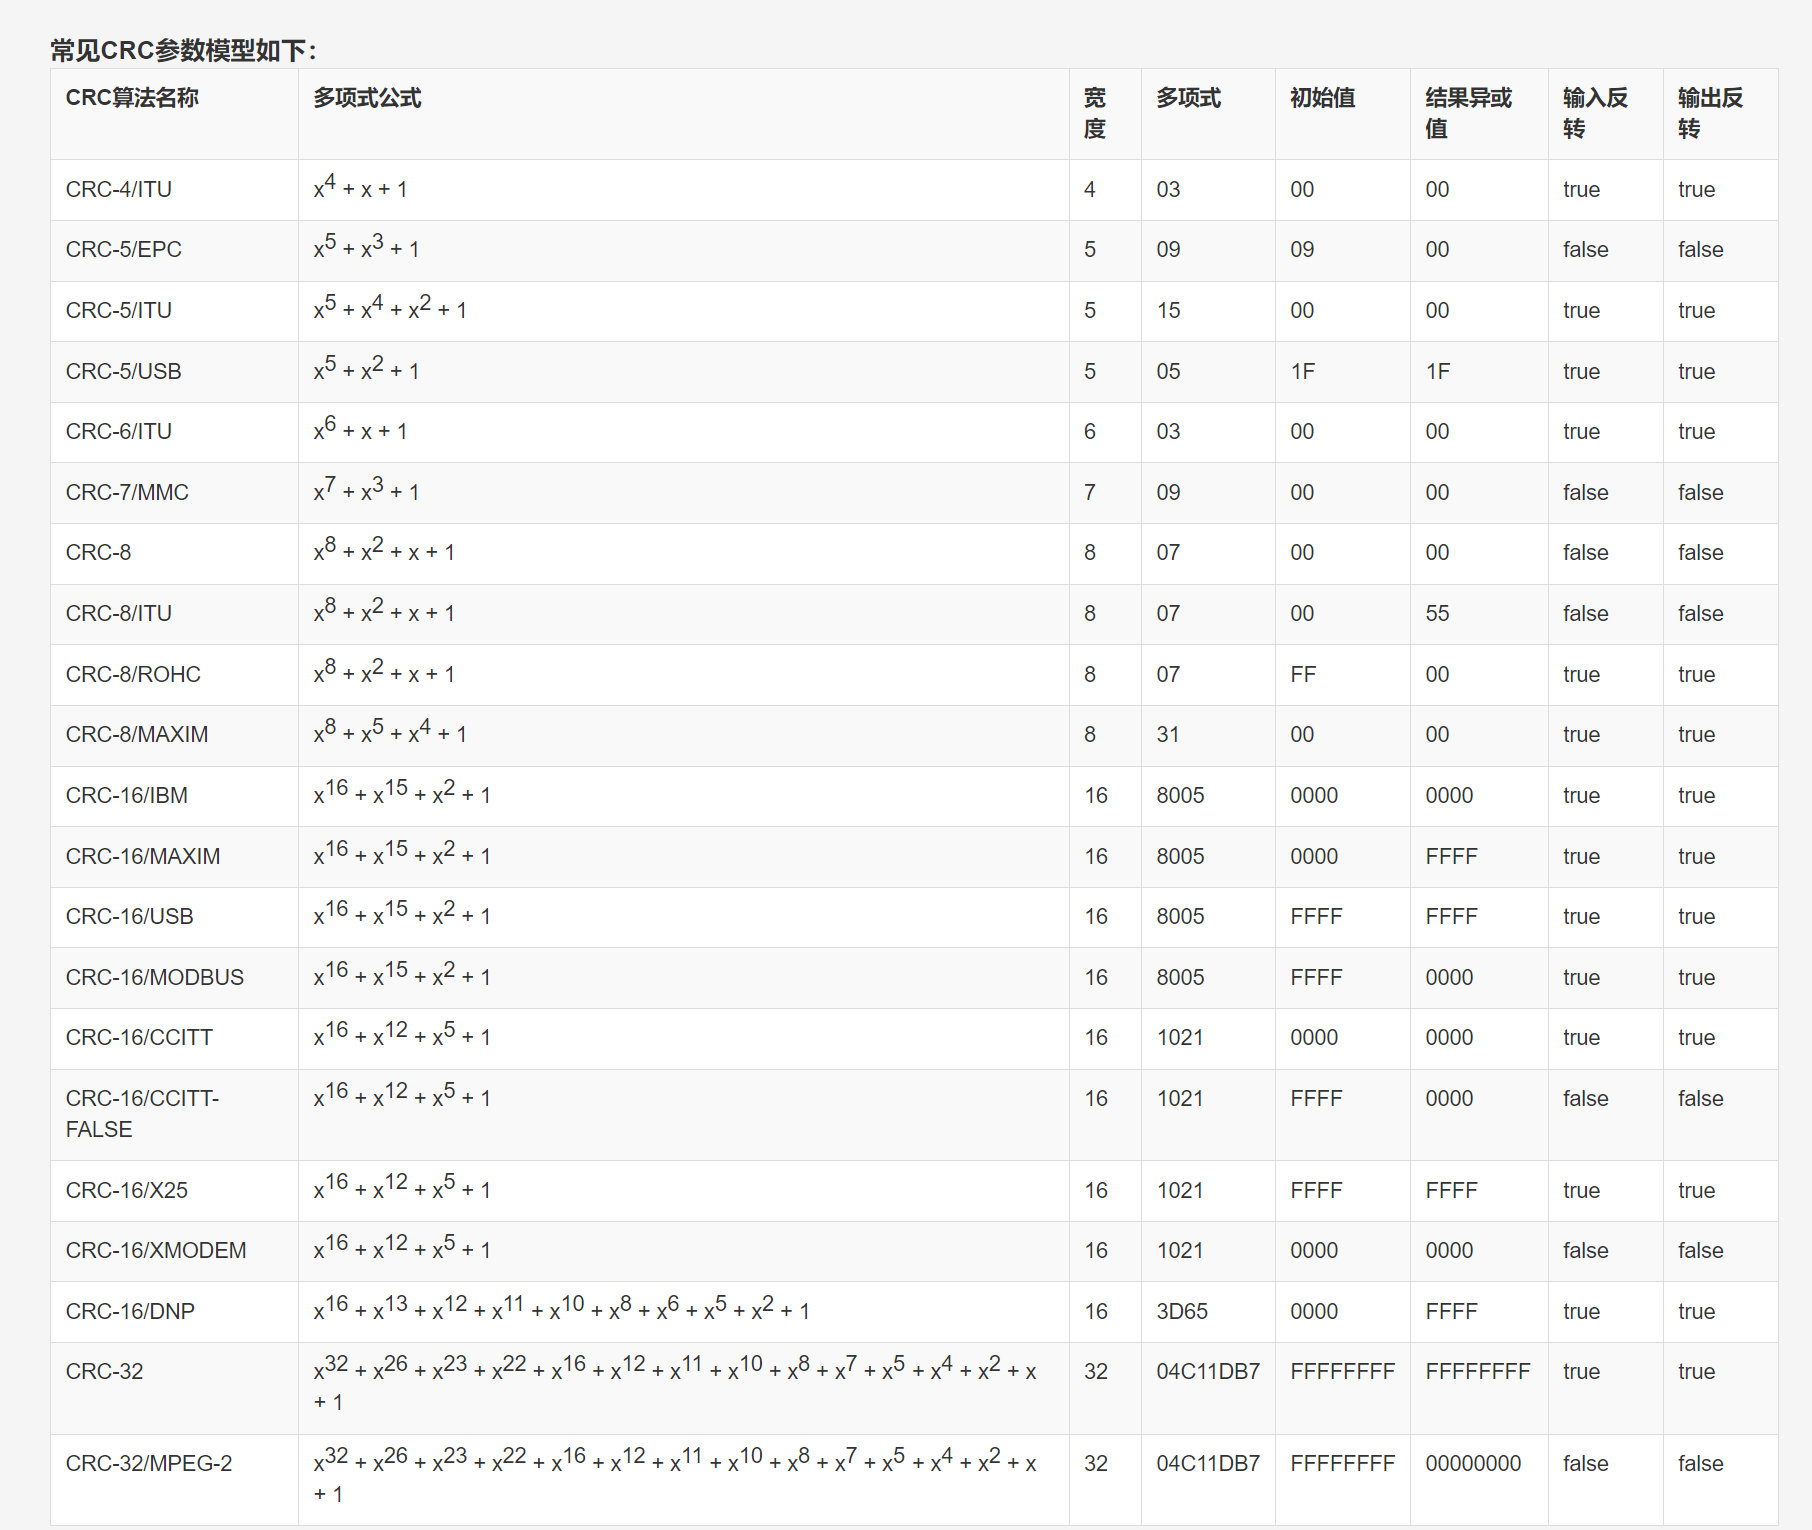Click the CRC-16/IBM polynomial 8005
Viewport: 1812px width, 1530px height.
(x=1180, y=796)
